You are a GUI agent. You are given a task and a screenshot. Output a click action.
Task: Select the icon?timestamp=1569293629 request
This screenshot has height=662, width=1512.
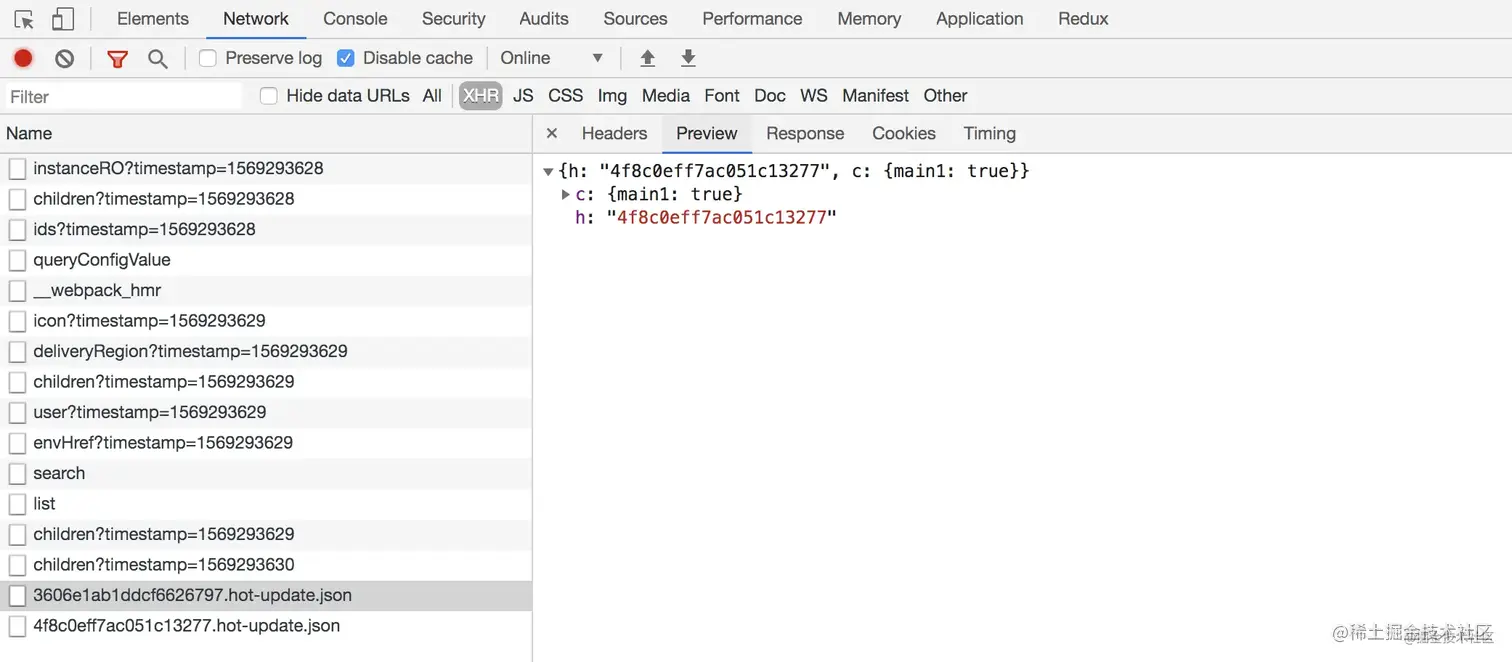click(265, 321)
